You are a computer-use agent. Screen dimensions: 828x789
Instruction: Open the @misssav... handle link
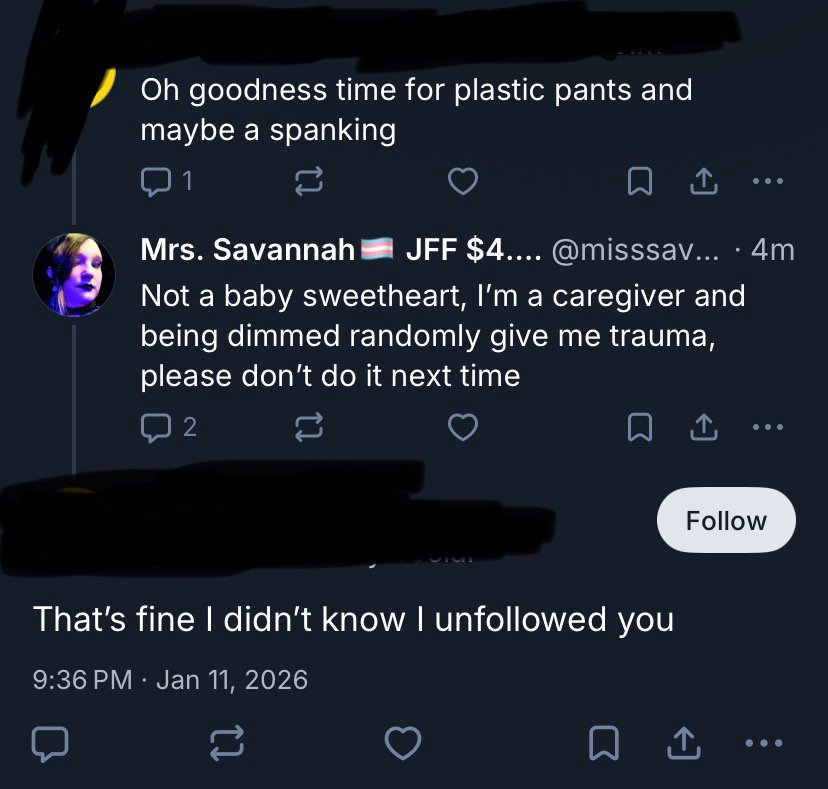(638, 250)
